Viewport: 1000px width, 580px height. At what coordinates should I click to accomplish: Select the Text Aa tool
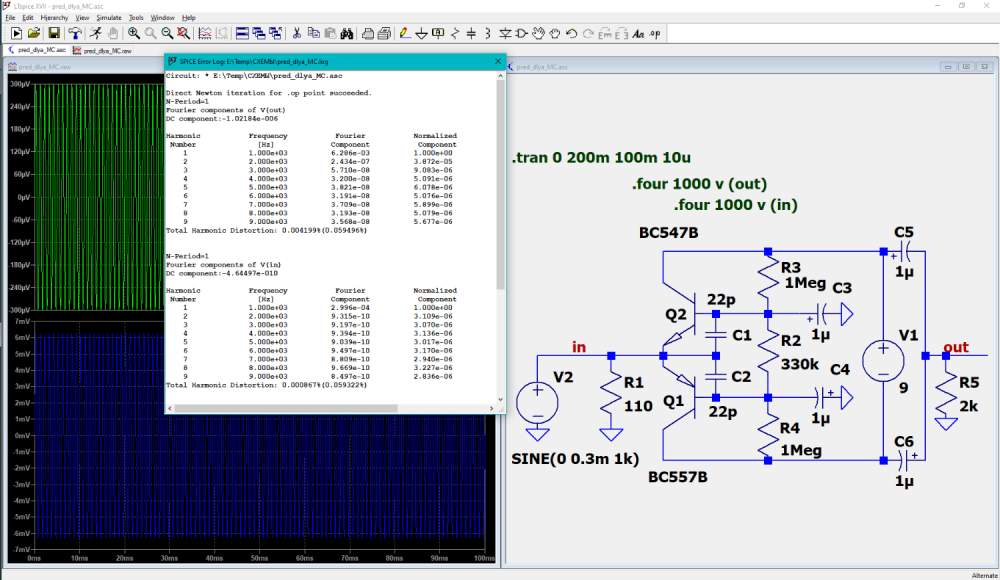click(637, 33)
